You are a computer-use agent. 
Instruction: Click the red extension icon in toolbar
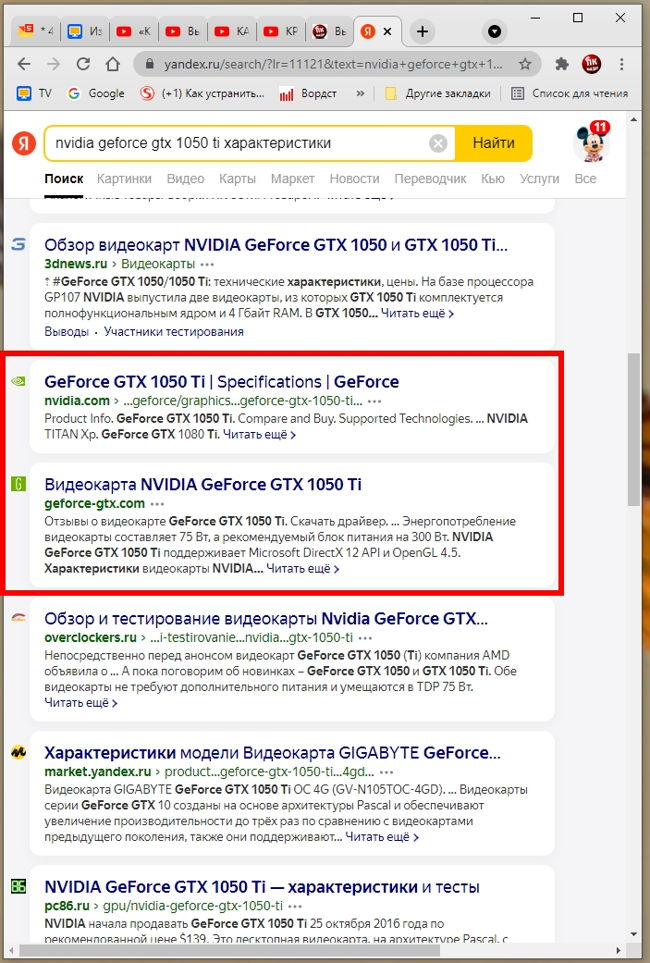[591, 64]
